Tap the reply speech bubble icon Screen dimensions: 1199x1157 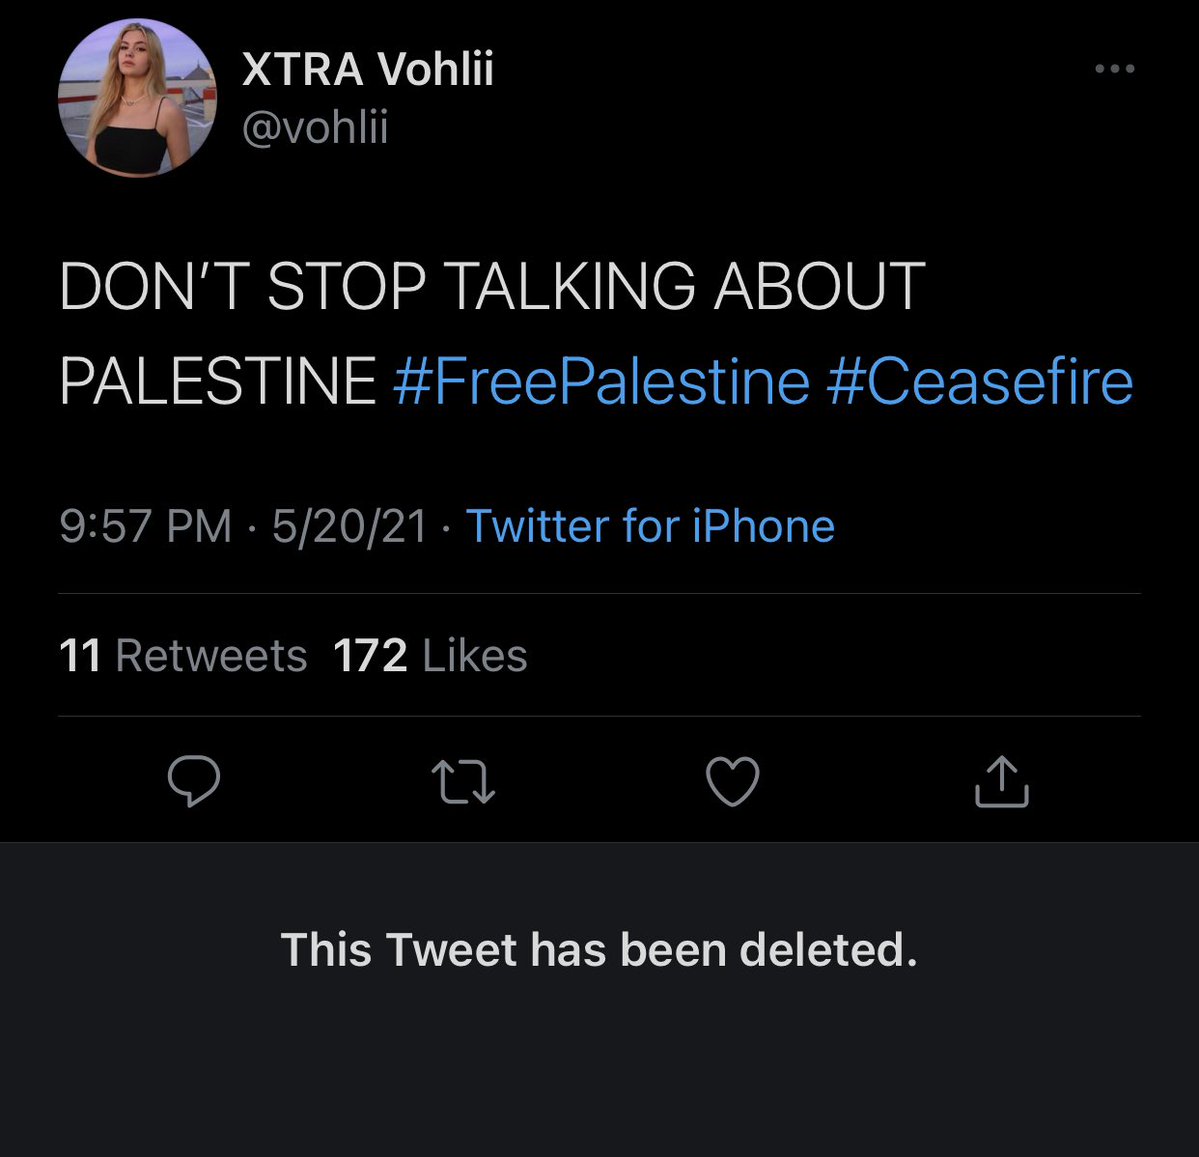pyautogui.click(x=193, y=781)
